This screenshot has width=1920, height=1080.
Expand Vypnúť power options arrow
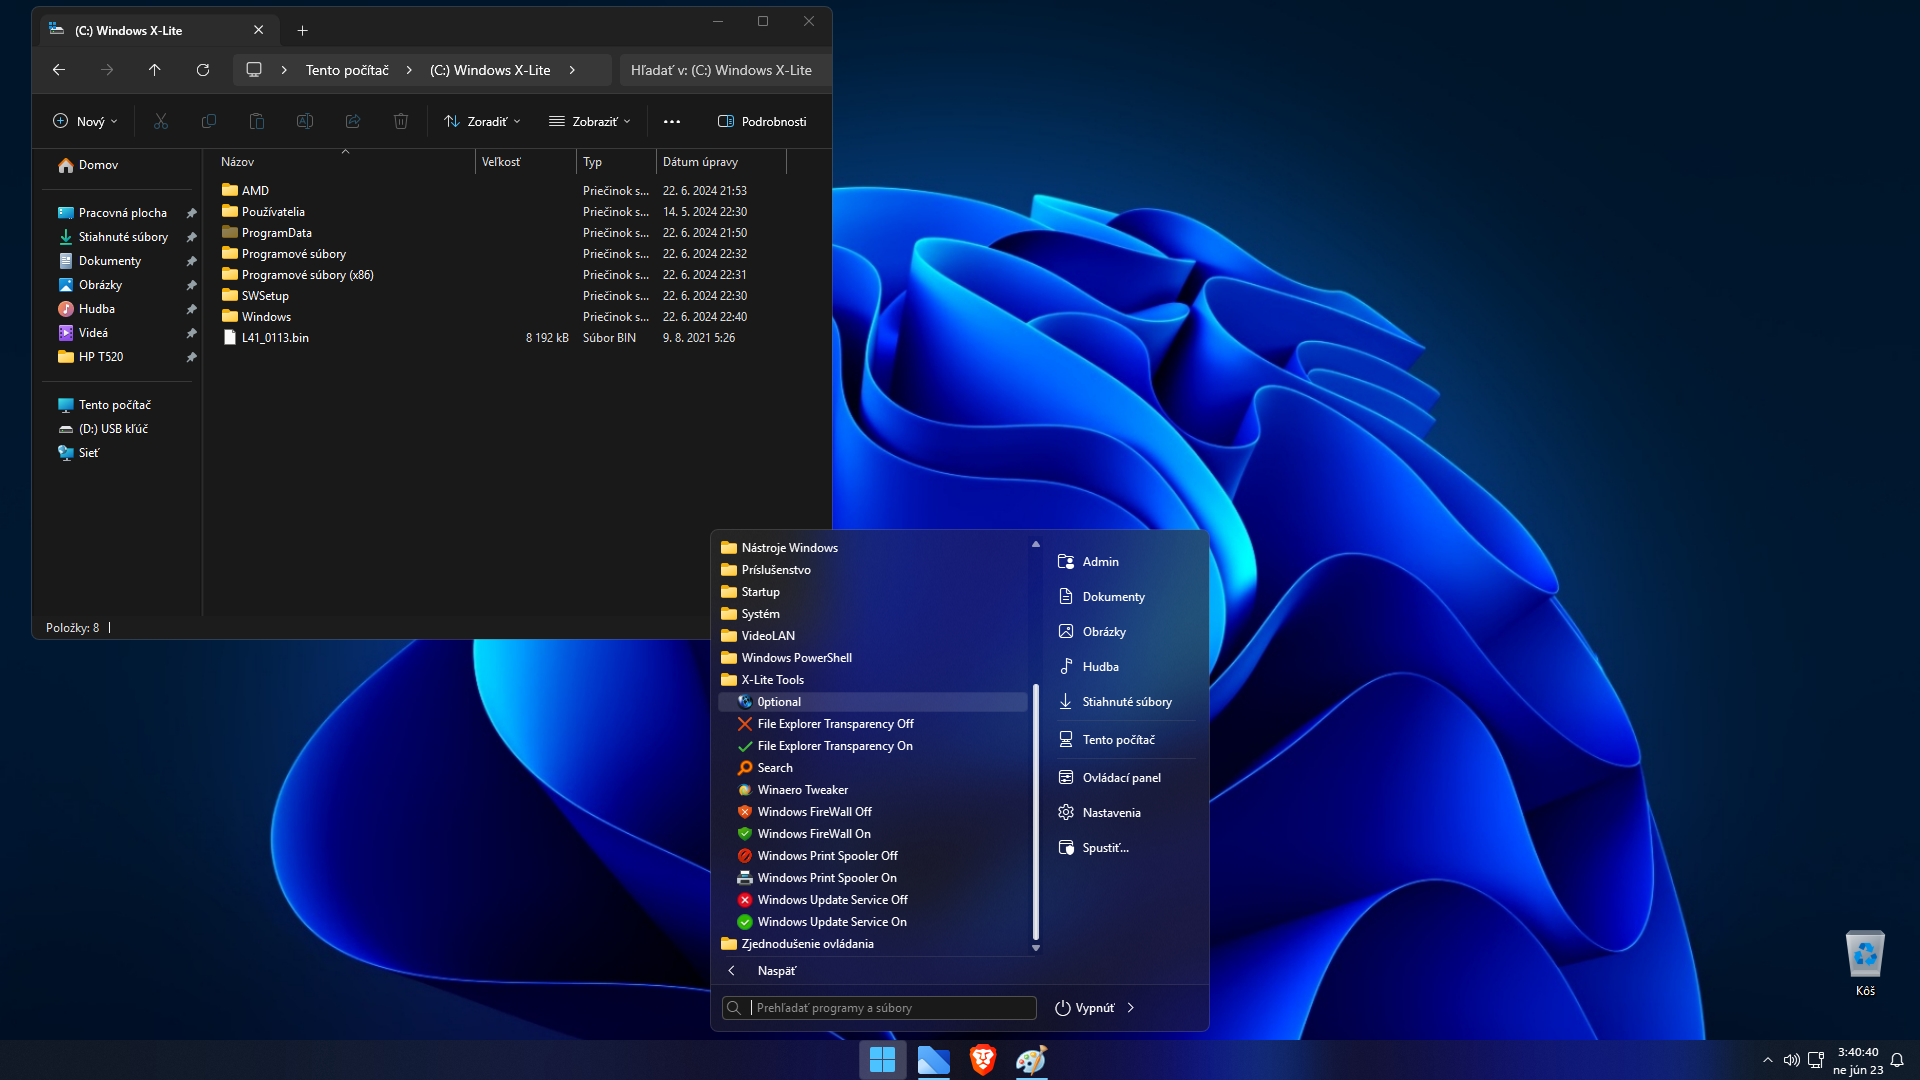point(1131,1008)
